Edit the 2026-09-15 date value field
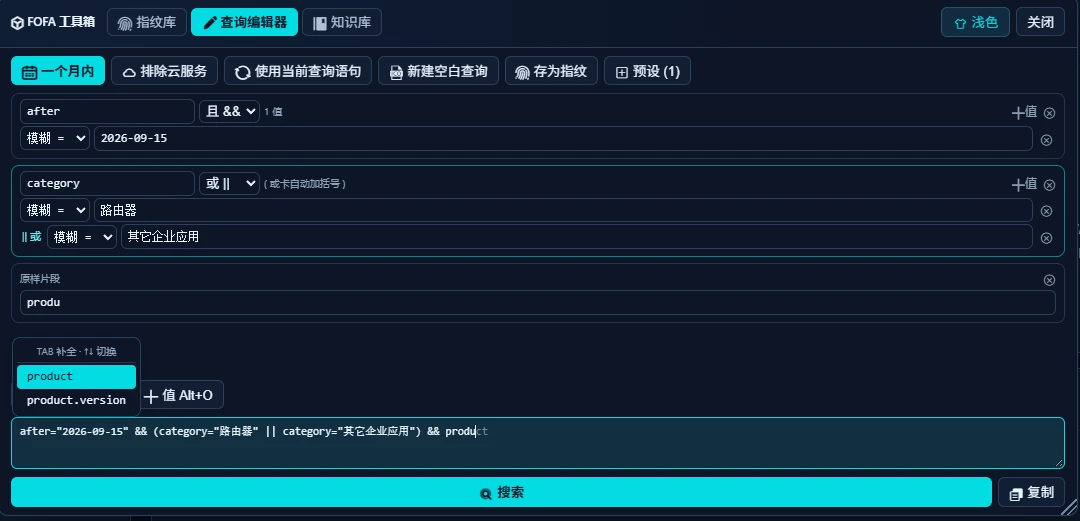This screenshot has height=521, width=1080. [x=563, y=138]
